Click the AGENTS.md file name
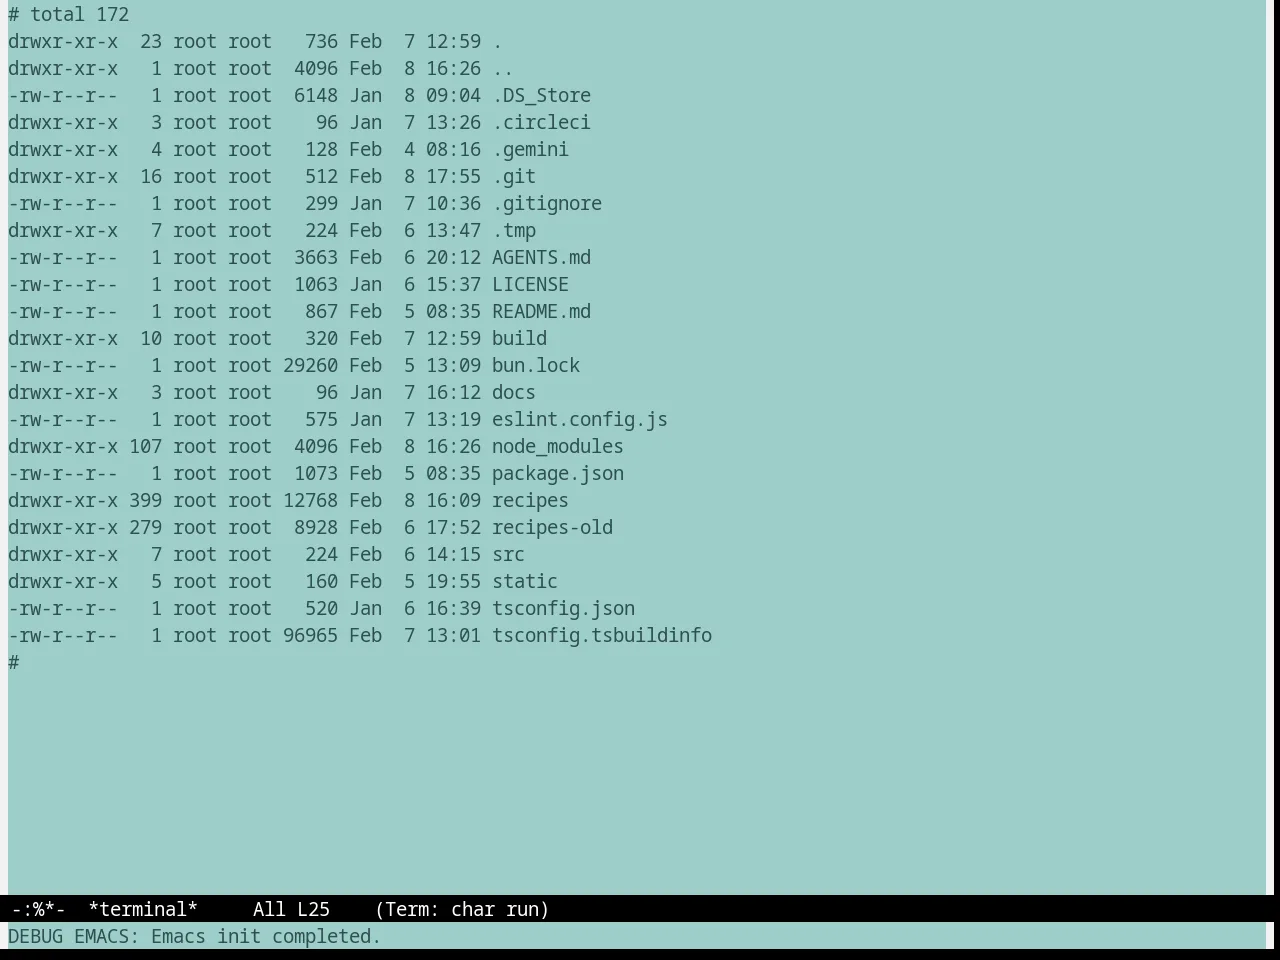 tap(541, 257)
